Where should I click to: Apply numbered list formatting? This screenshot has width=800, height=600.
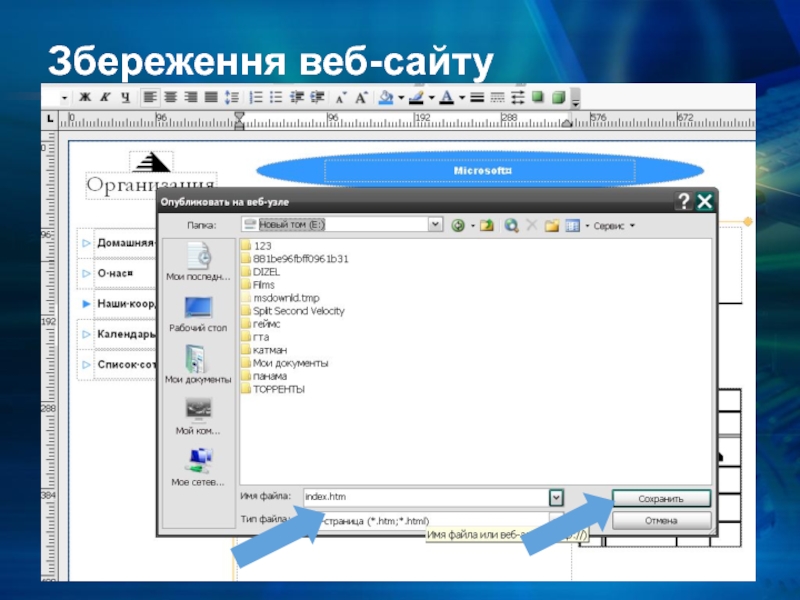[256, 97]
